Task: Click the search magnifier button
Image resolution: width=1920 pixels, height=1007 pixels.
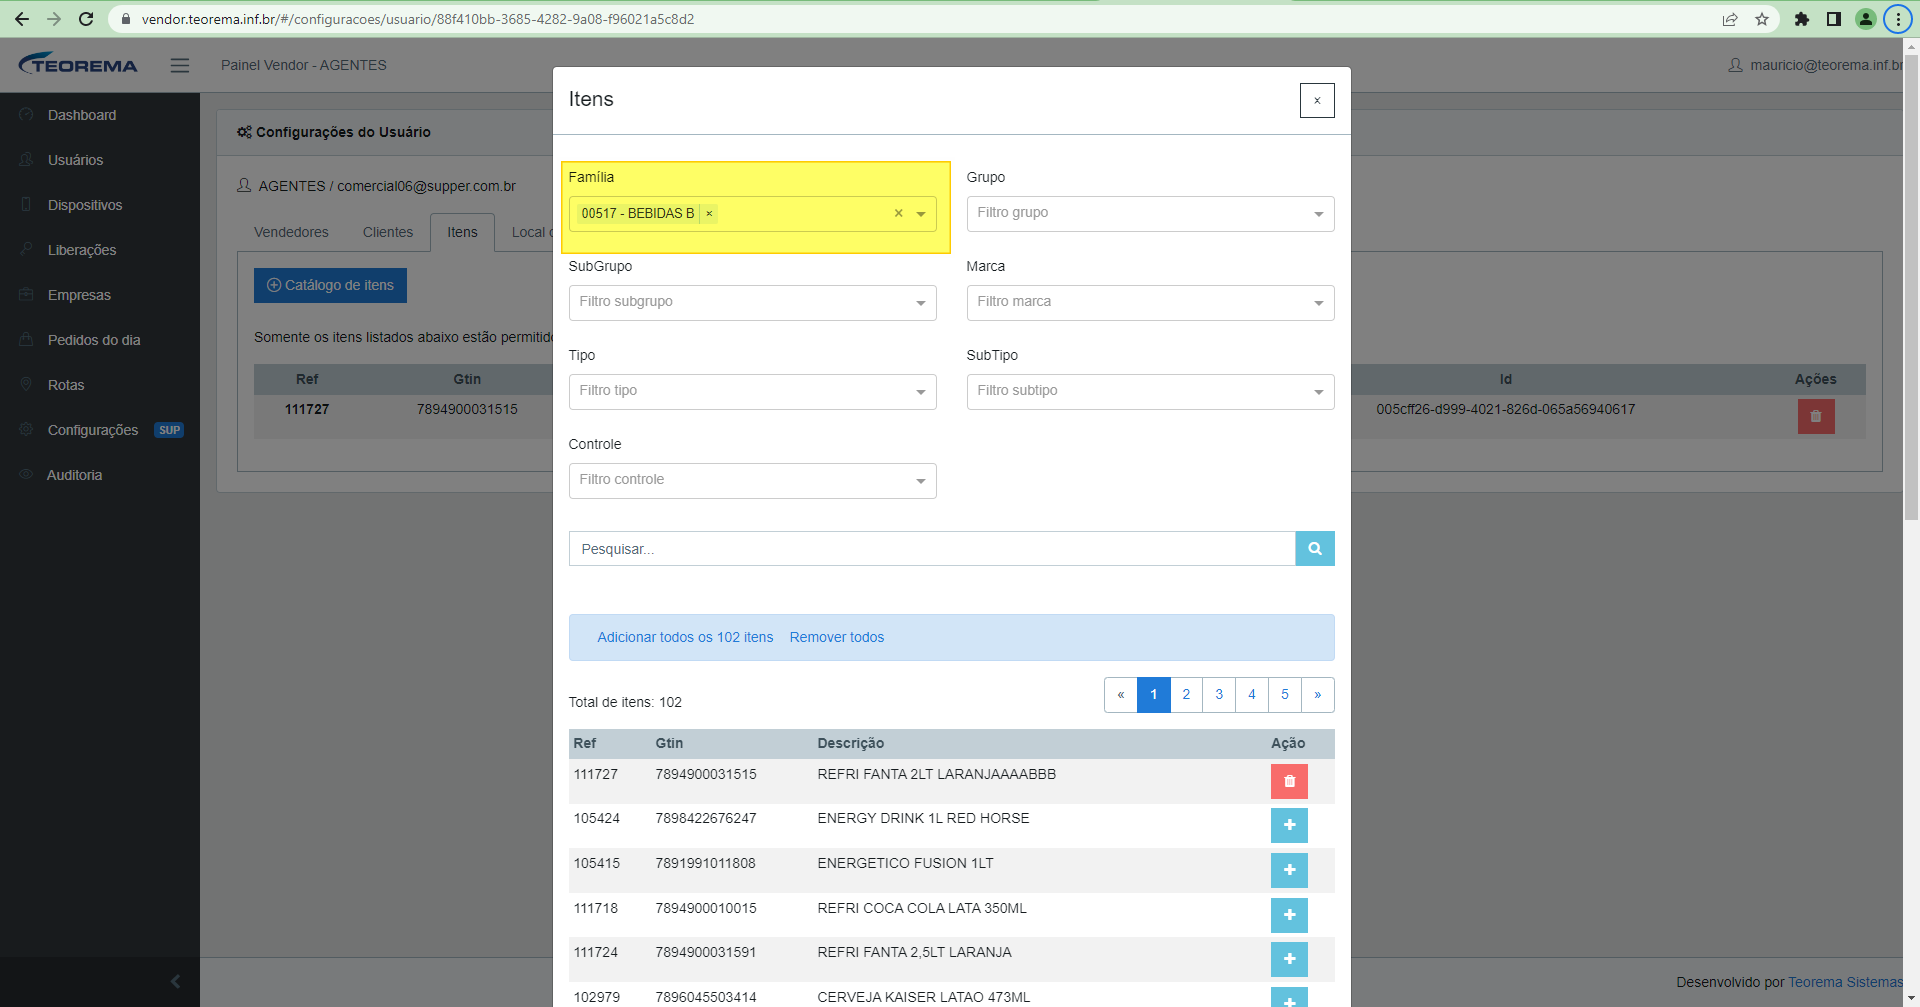Action: 1315,549
